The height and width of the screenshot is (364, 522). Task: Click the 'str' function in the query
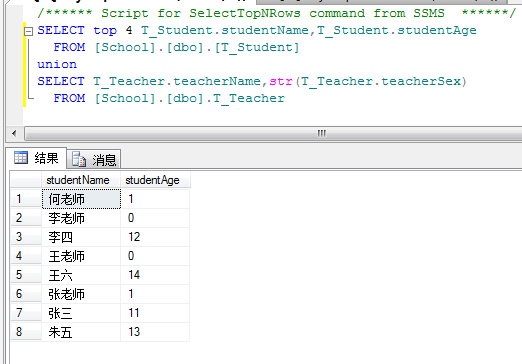[x=281, y=81]
